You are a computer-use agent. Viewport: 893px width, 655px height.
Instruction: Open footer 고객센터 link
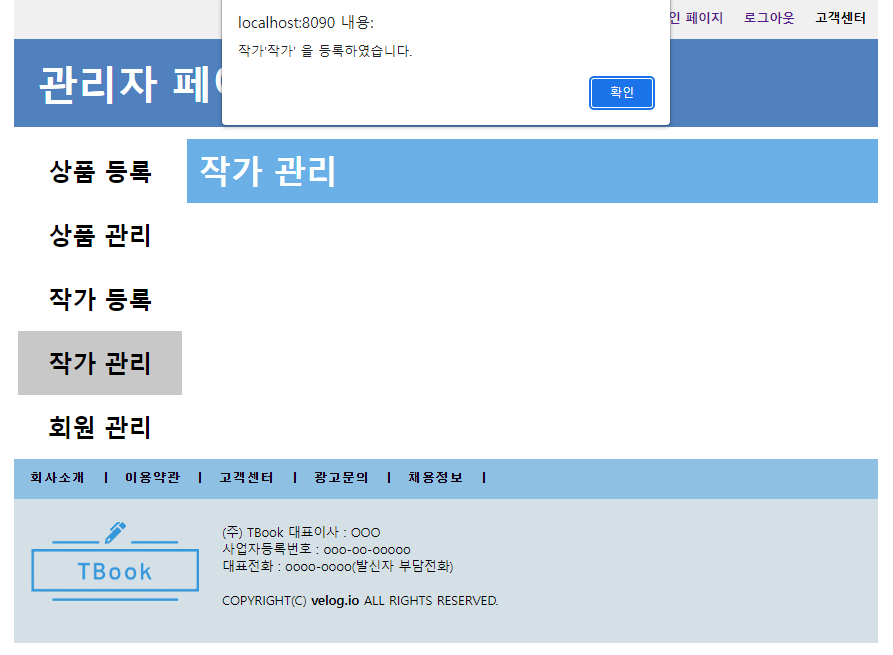(x=247, y=477)
